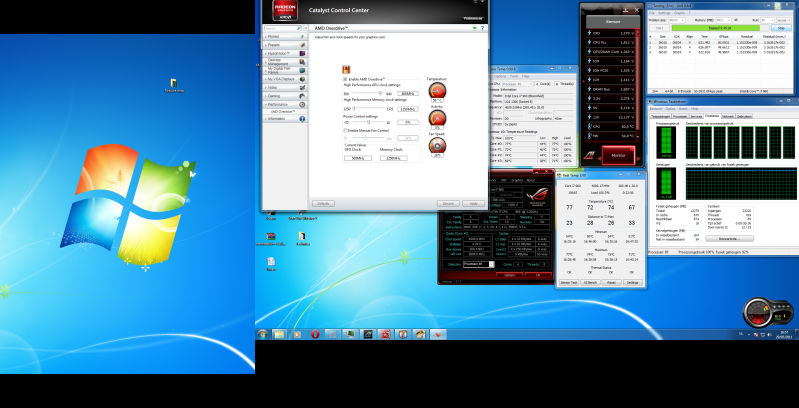Expand the Video category in Catalyst

click(x=284, y=88)
